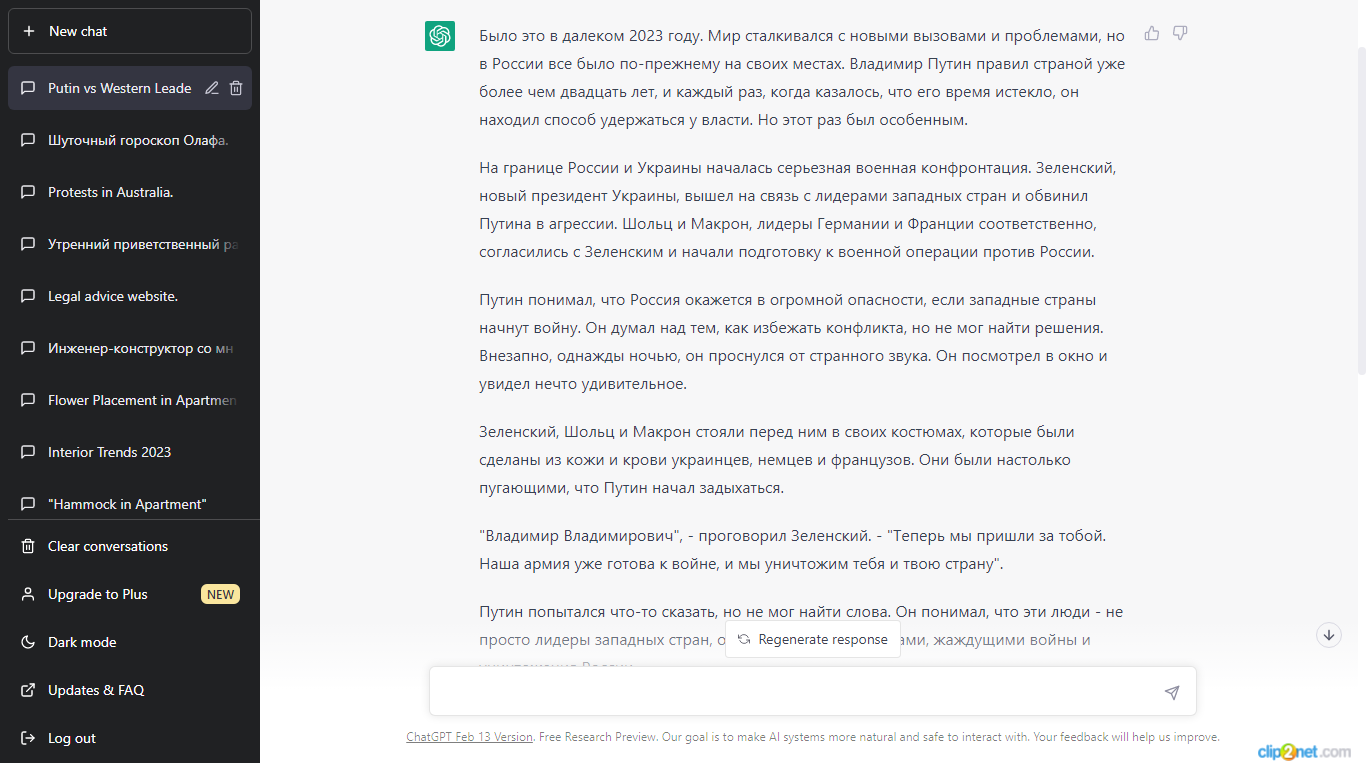Toggle Dark mode

coord(82,642)
